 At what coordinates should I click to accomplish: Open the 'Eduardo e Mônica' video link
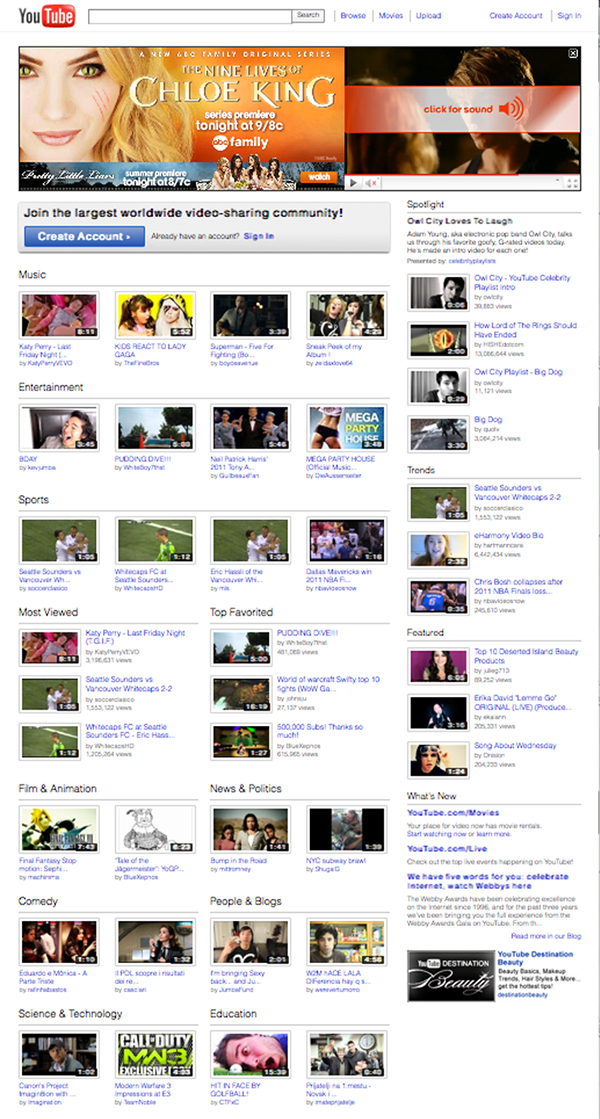click(x=54, y=977)
